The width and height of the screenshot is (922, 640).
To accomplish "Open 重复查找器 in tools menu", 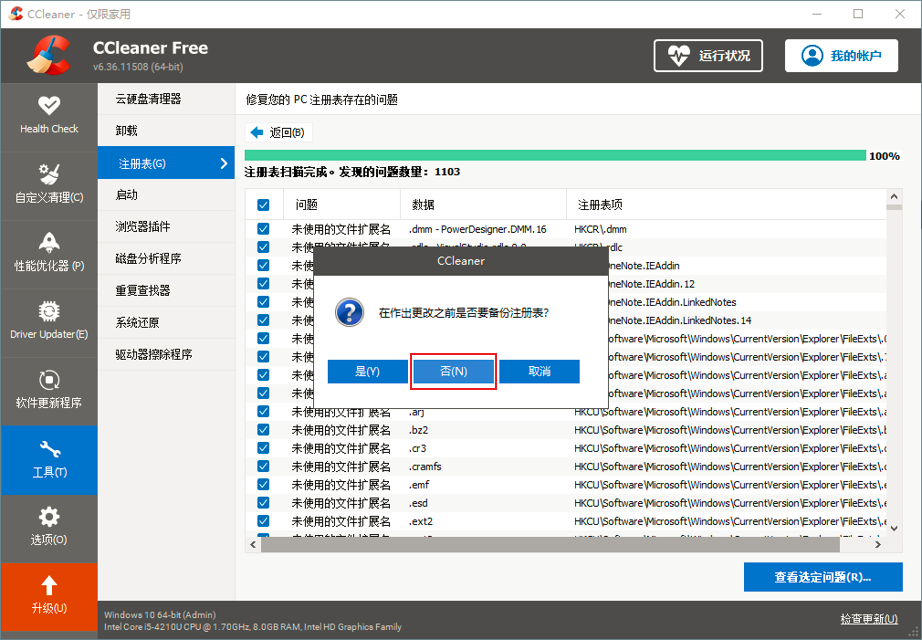I will click(x=166, y=291).
